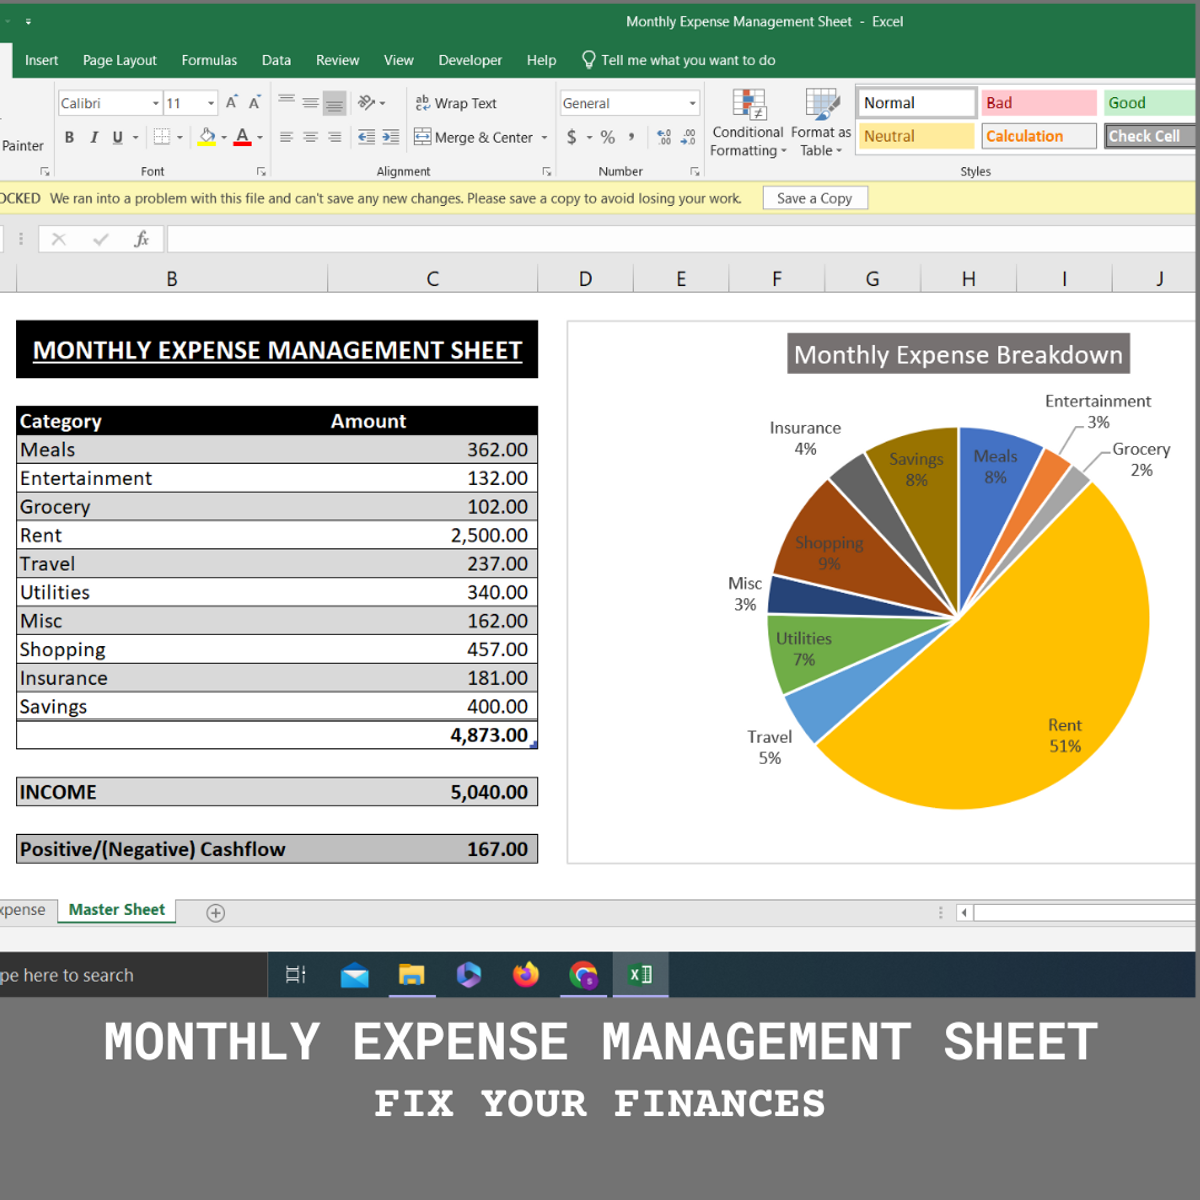Click the Fill Color paint bucket icon
Screen dimensions: 1200x1200
[x=207, y=137]
